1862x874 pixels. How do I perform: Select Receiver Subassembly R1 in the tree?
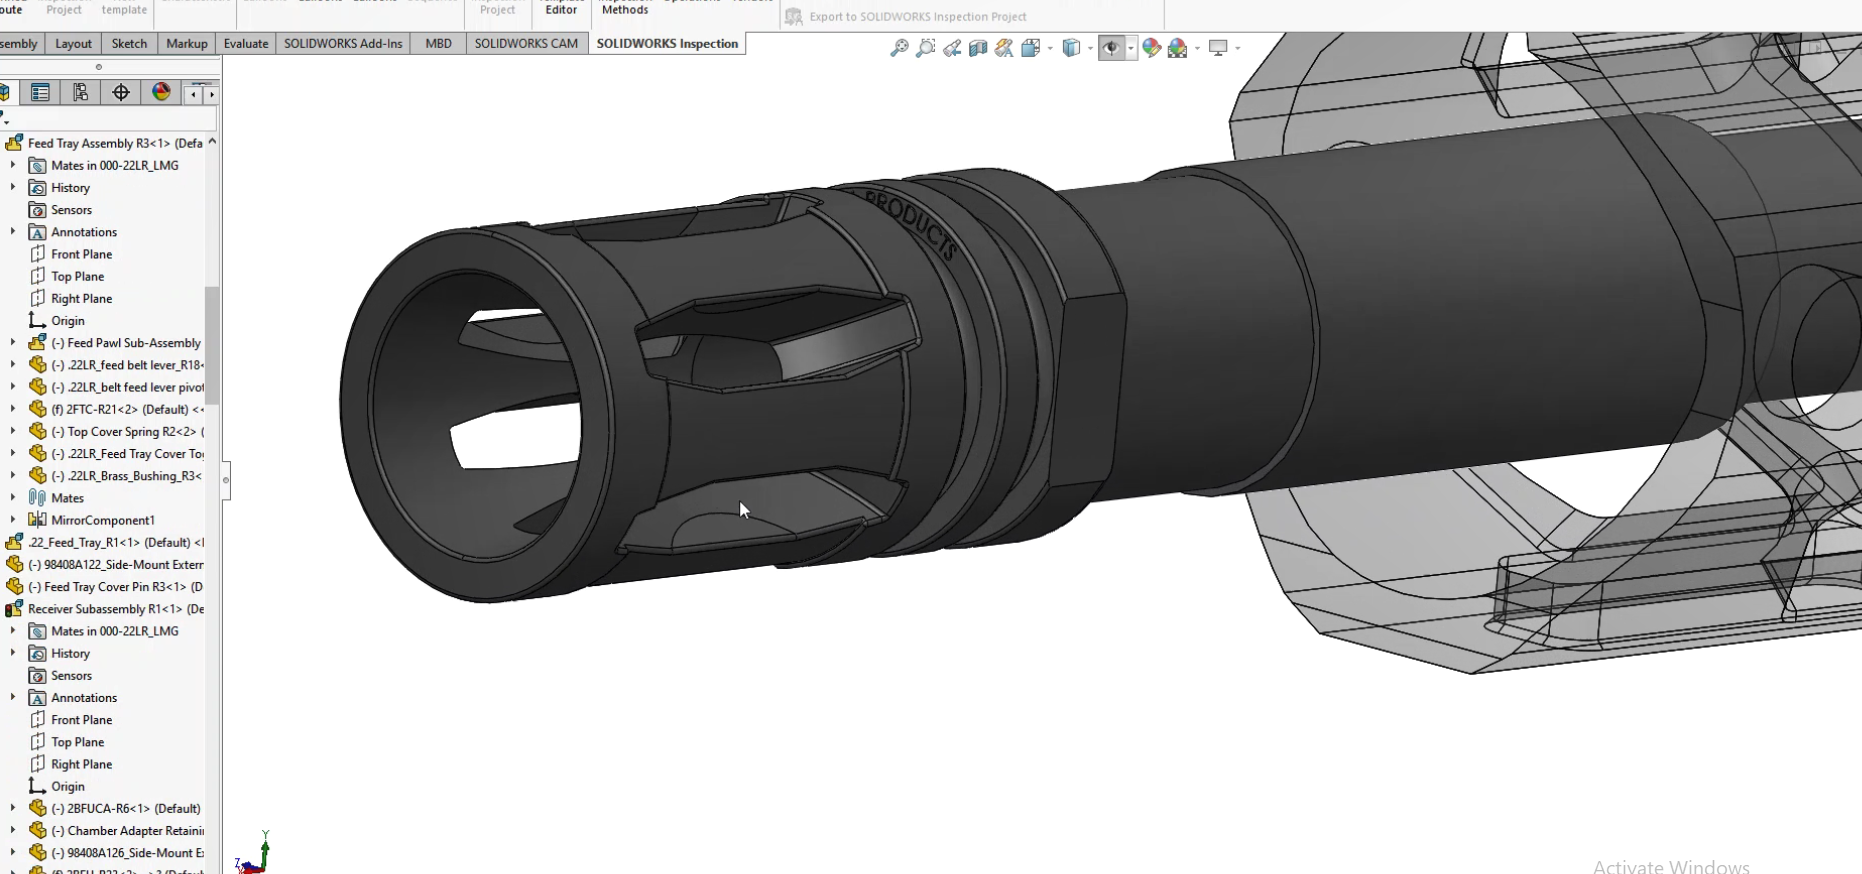pyautogui.click(x=114, y=609)
